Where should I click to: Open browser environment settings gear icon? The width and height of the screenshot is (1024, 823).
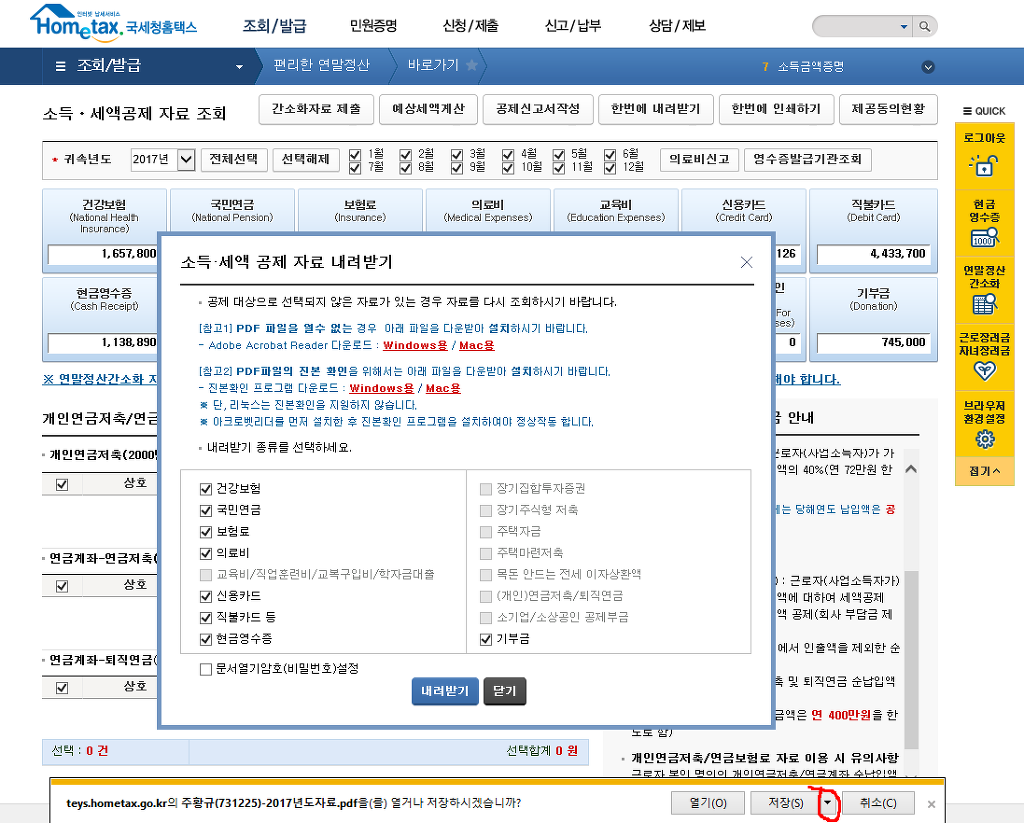click(985, 440)
